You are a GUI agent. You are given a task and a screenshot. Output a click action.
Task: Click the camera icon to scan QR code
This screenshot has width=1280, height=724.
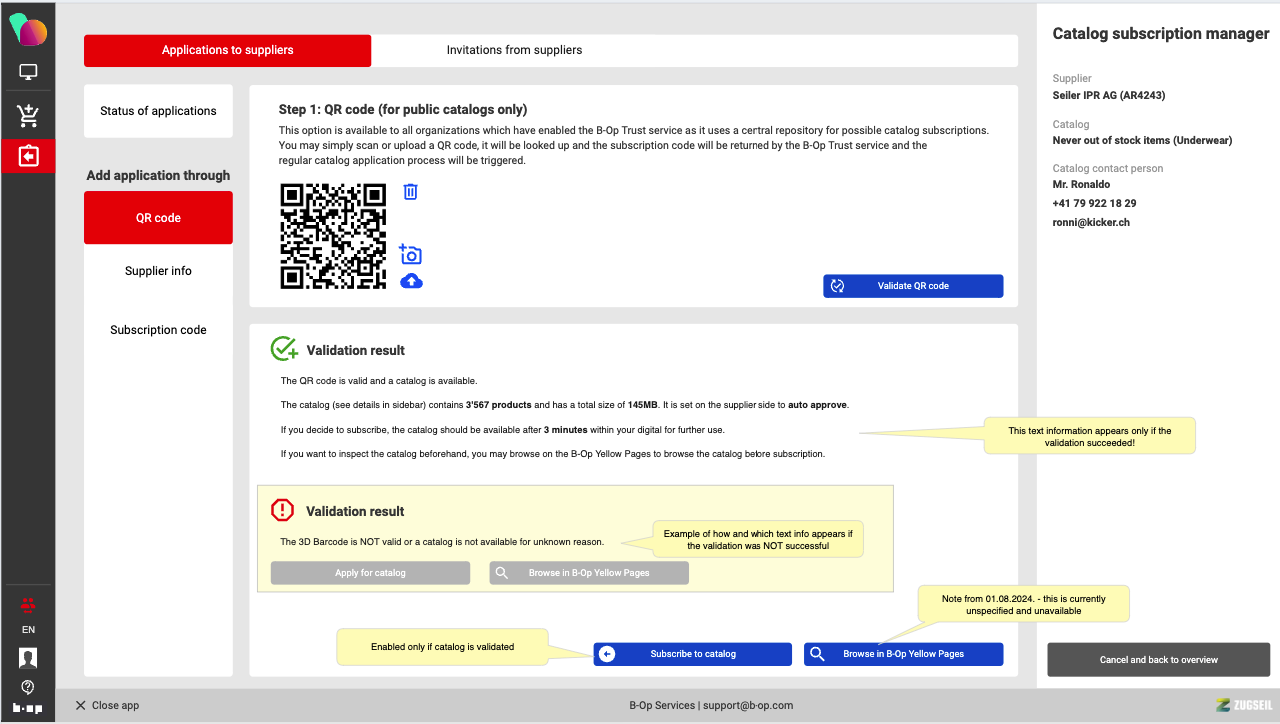tap(410, 255)
